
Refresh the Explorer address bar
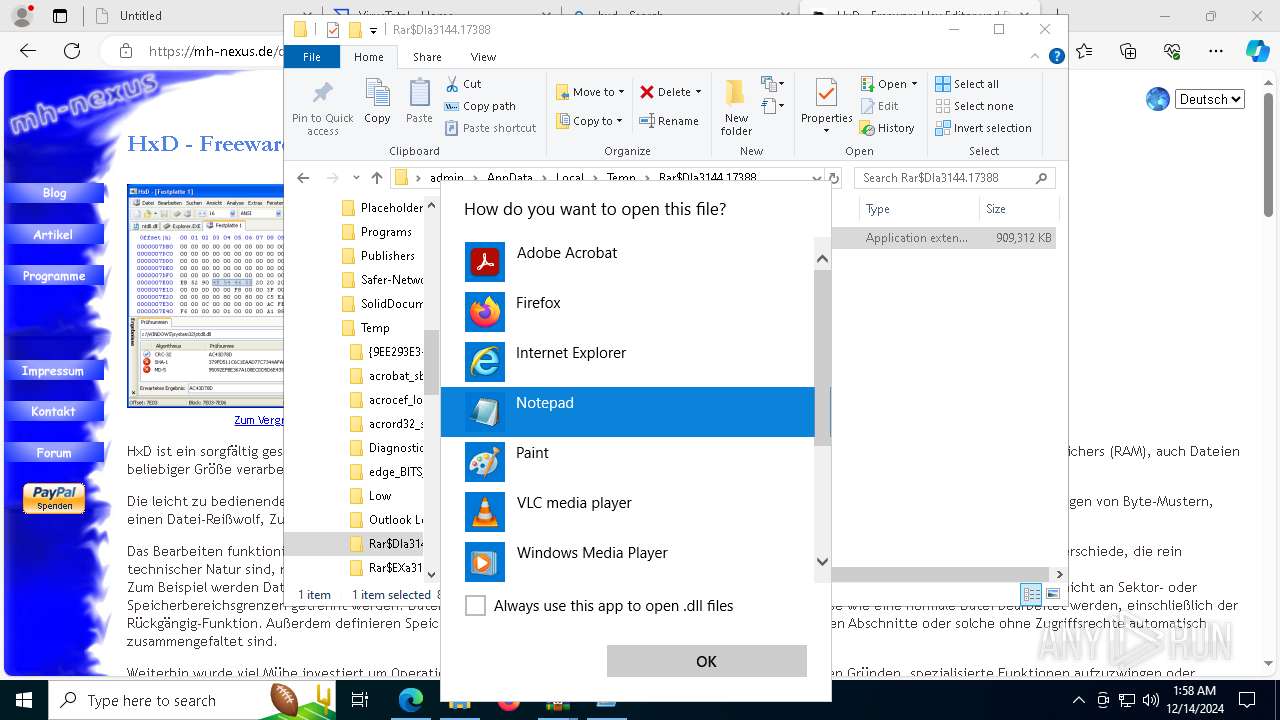pyautogui.click(x=835, y=178)
